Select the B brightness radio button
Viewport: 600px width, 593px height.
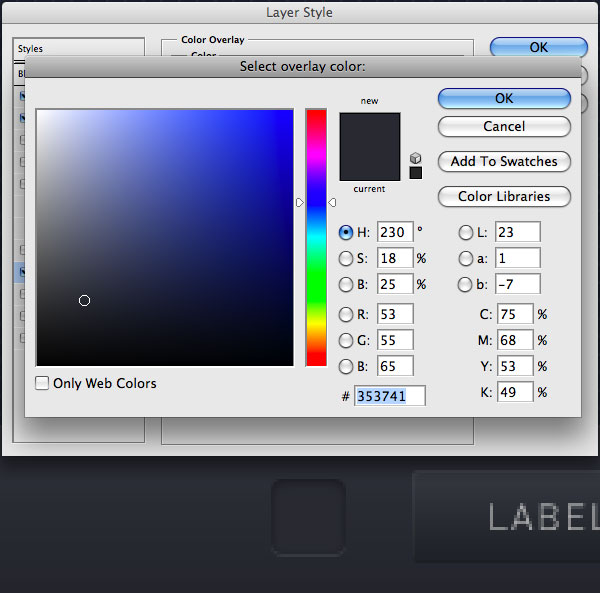point(346,284)
